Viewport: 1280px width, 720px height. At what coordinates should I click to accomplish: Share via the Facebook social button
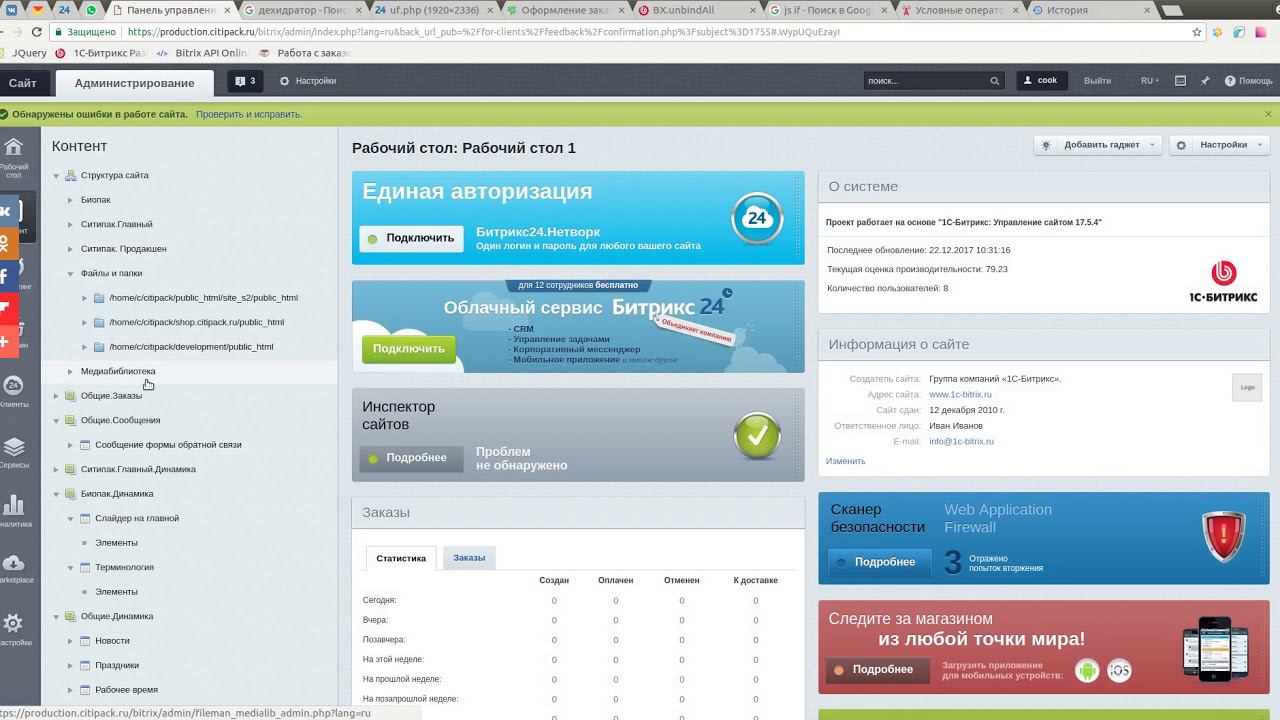pos(8,276)
